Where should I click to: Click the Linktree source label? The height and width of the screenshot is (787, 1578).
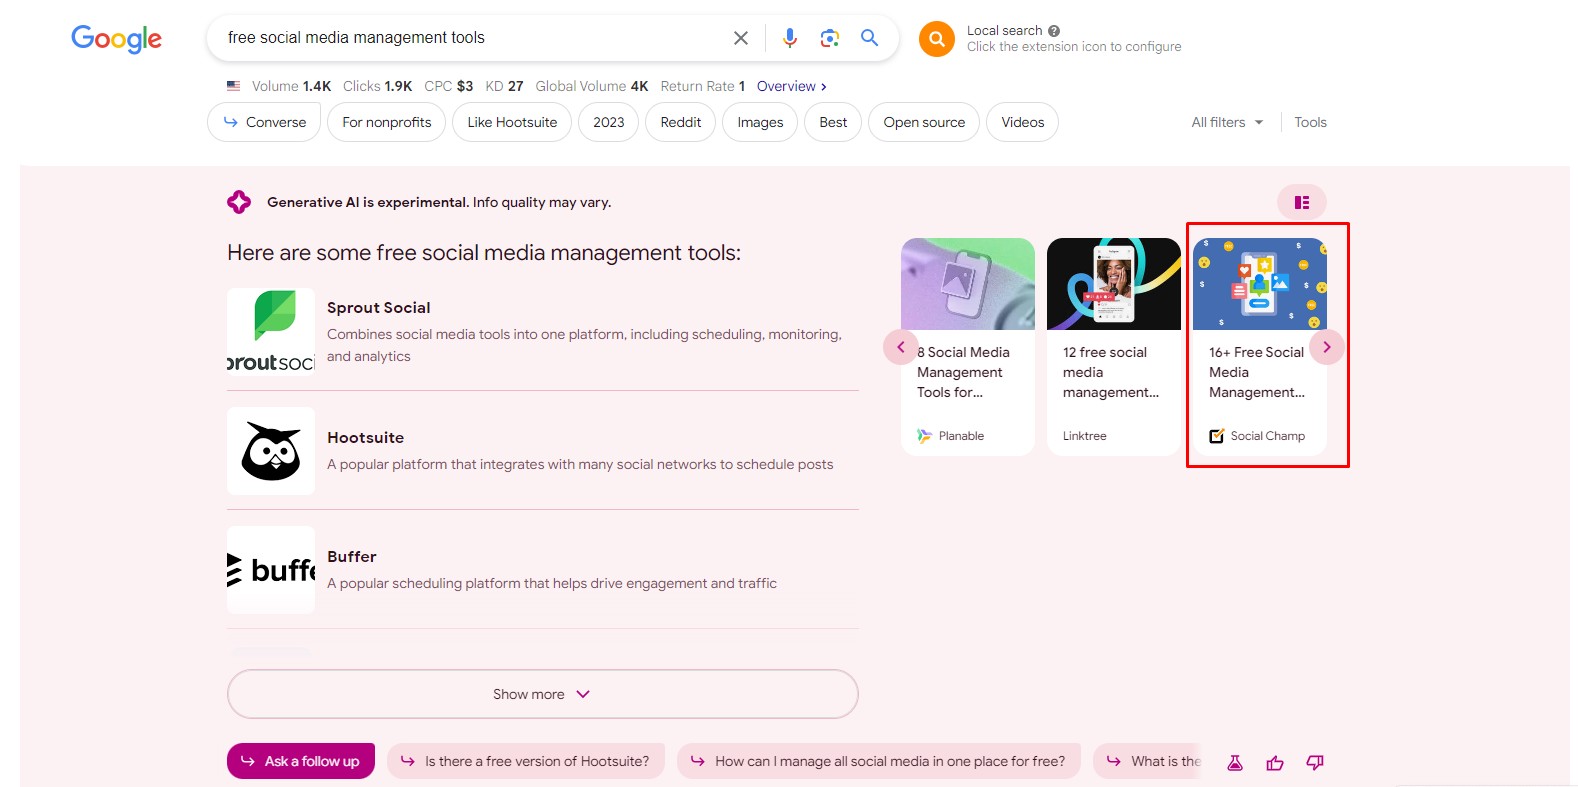[x=1085, y=436]
